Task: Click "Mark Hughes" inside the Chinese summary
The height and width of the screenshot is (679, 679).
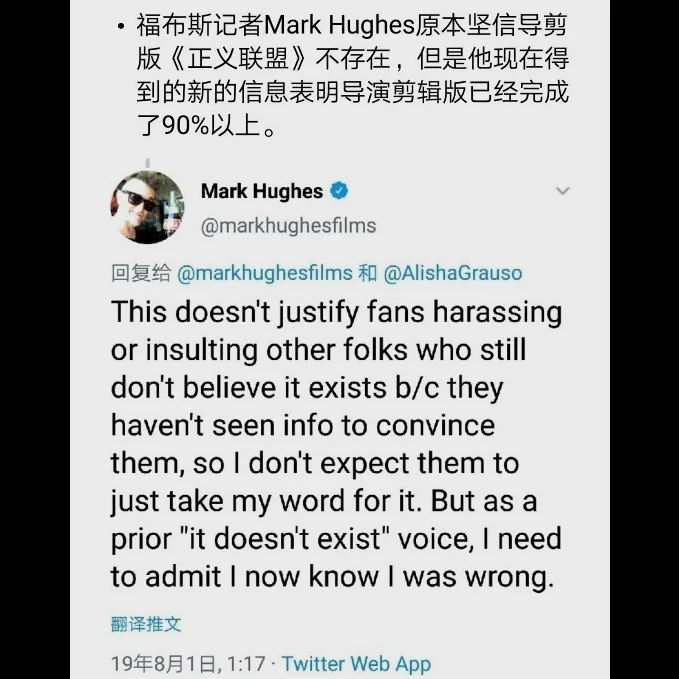Action: point(340,25)
